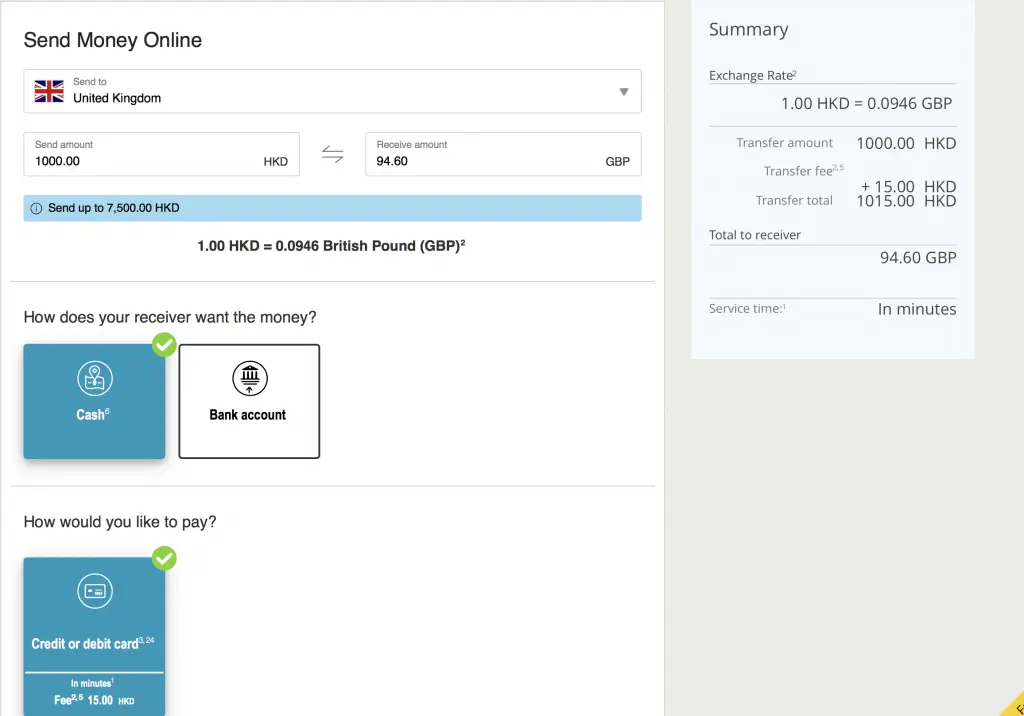Swap amounts using the double-arrow icon

332,154
